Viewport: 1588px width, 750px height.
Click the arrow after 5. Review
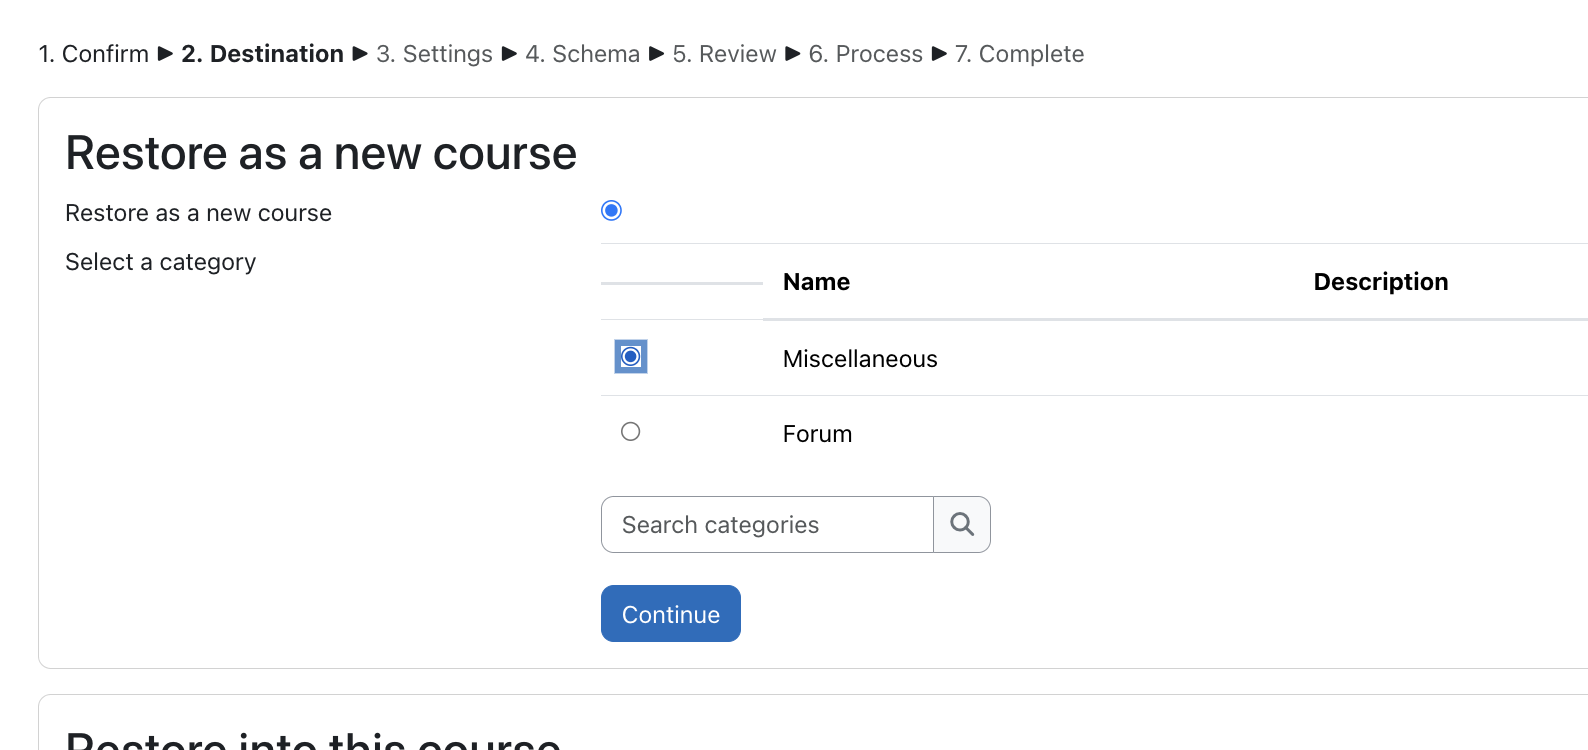793,54
